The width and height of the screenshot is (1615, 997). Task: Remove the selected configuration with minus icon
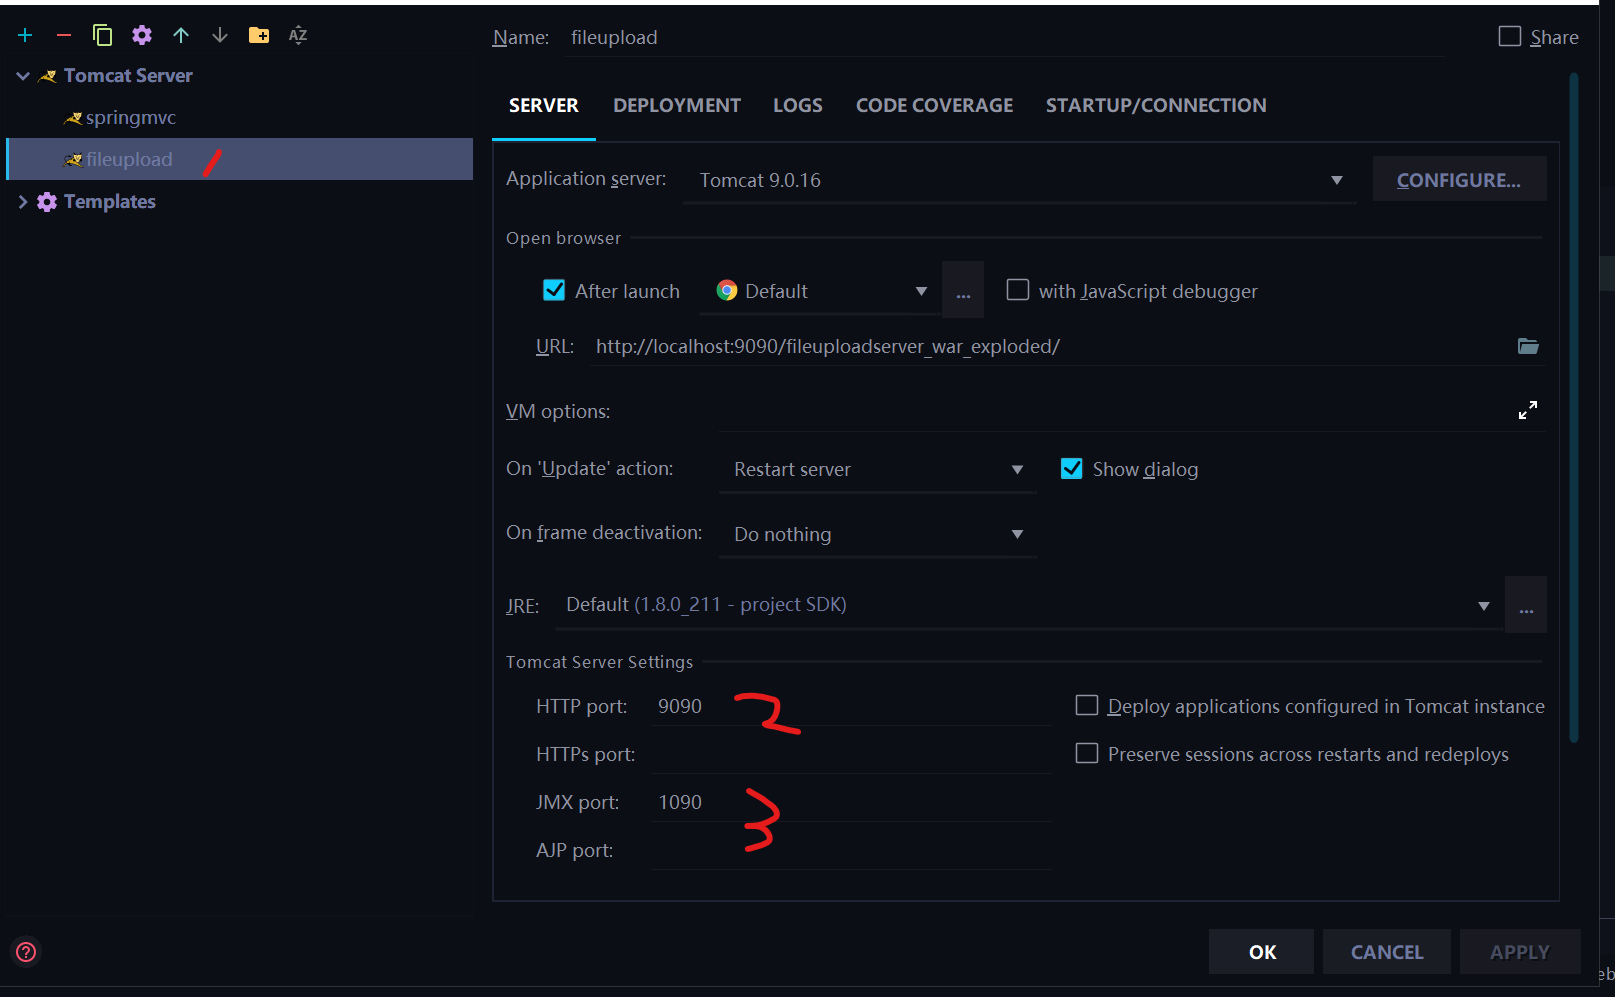[64, 36]
